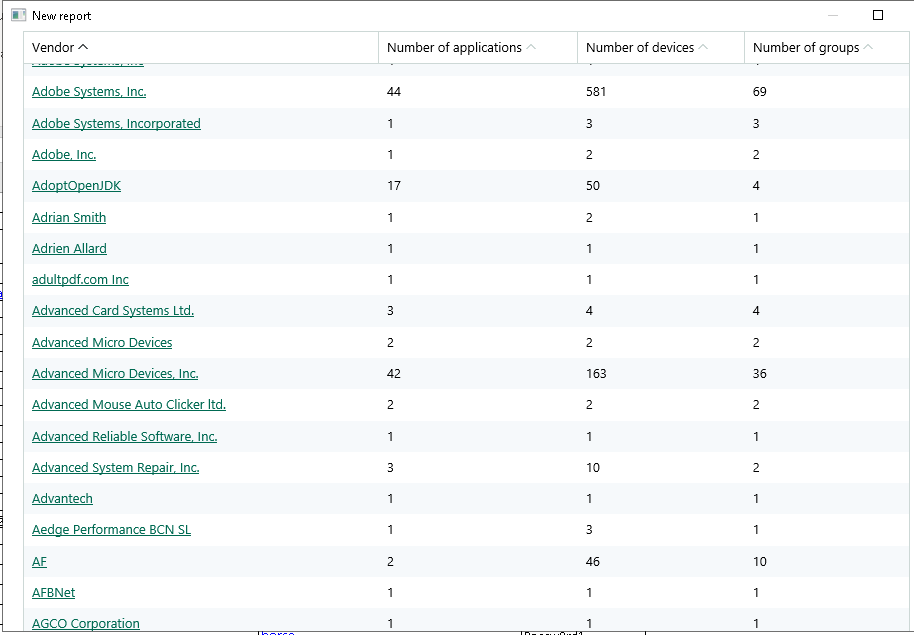Select groups count 69 in Adobe Systems row
The height and width of the screenshot is (635, 914).
tap(760, 92)
